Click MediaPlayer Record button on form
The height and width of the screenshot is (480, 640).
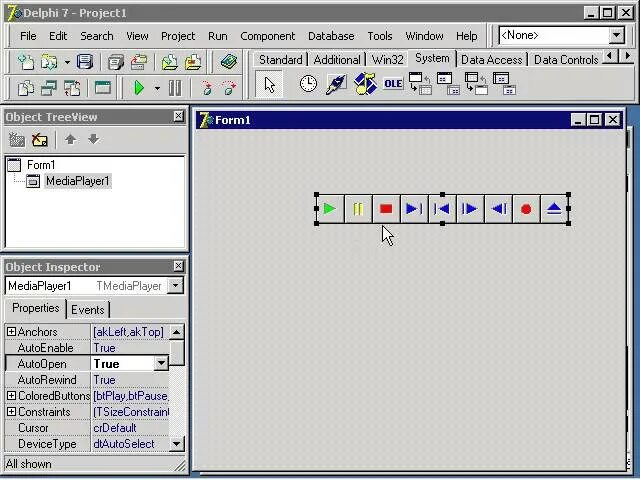click(526, 209)
